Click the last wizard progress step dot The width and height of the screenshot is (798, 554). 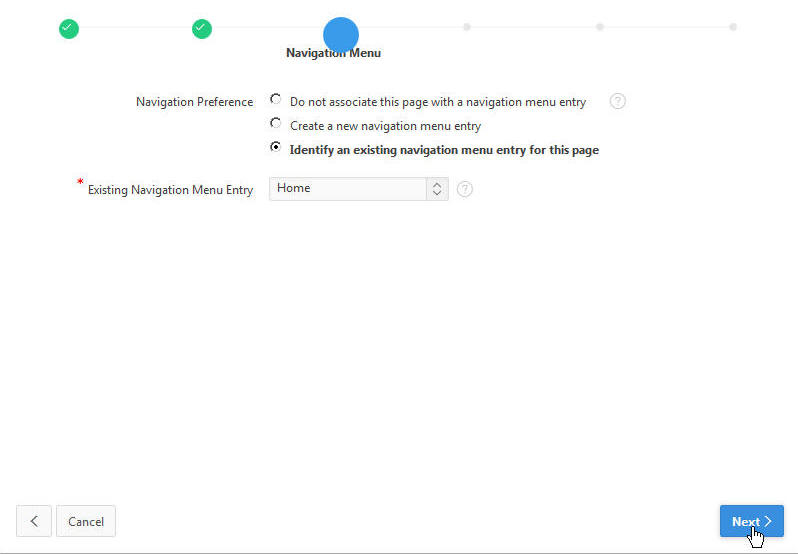click(733, 27)
